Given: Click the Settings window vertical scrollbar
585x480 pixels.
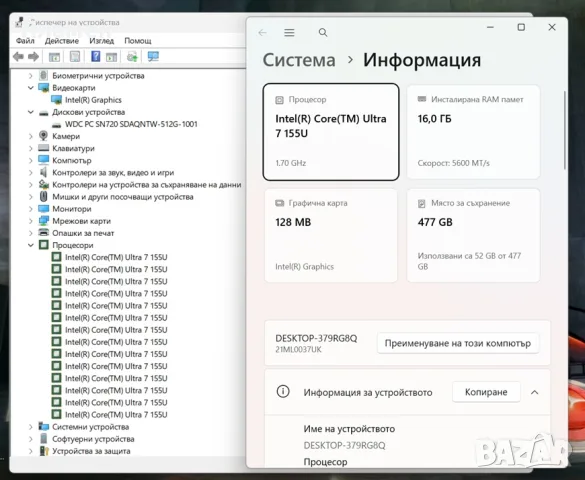Looking at the screenshot, I should (565, 130).
